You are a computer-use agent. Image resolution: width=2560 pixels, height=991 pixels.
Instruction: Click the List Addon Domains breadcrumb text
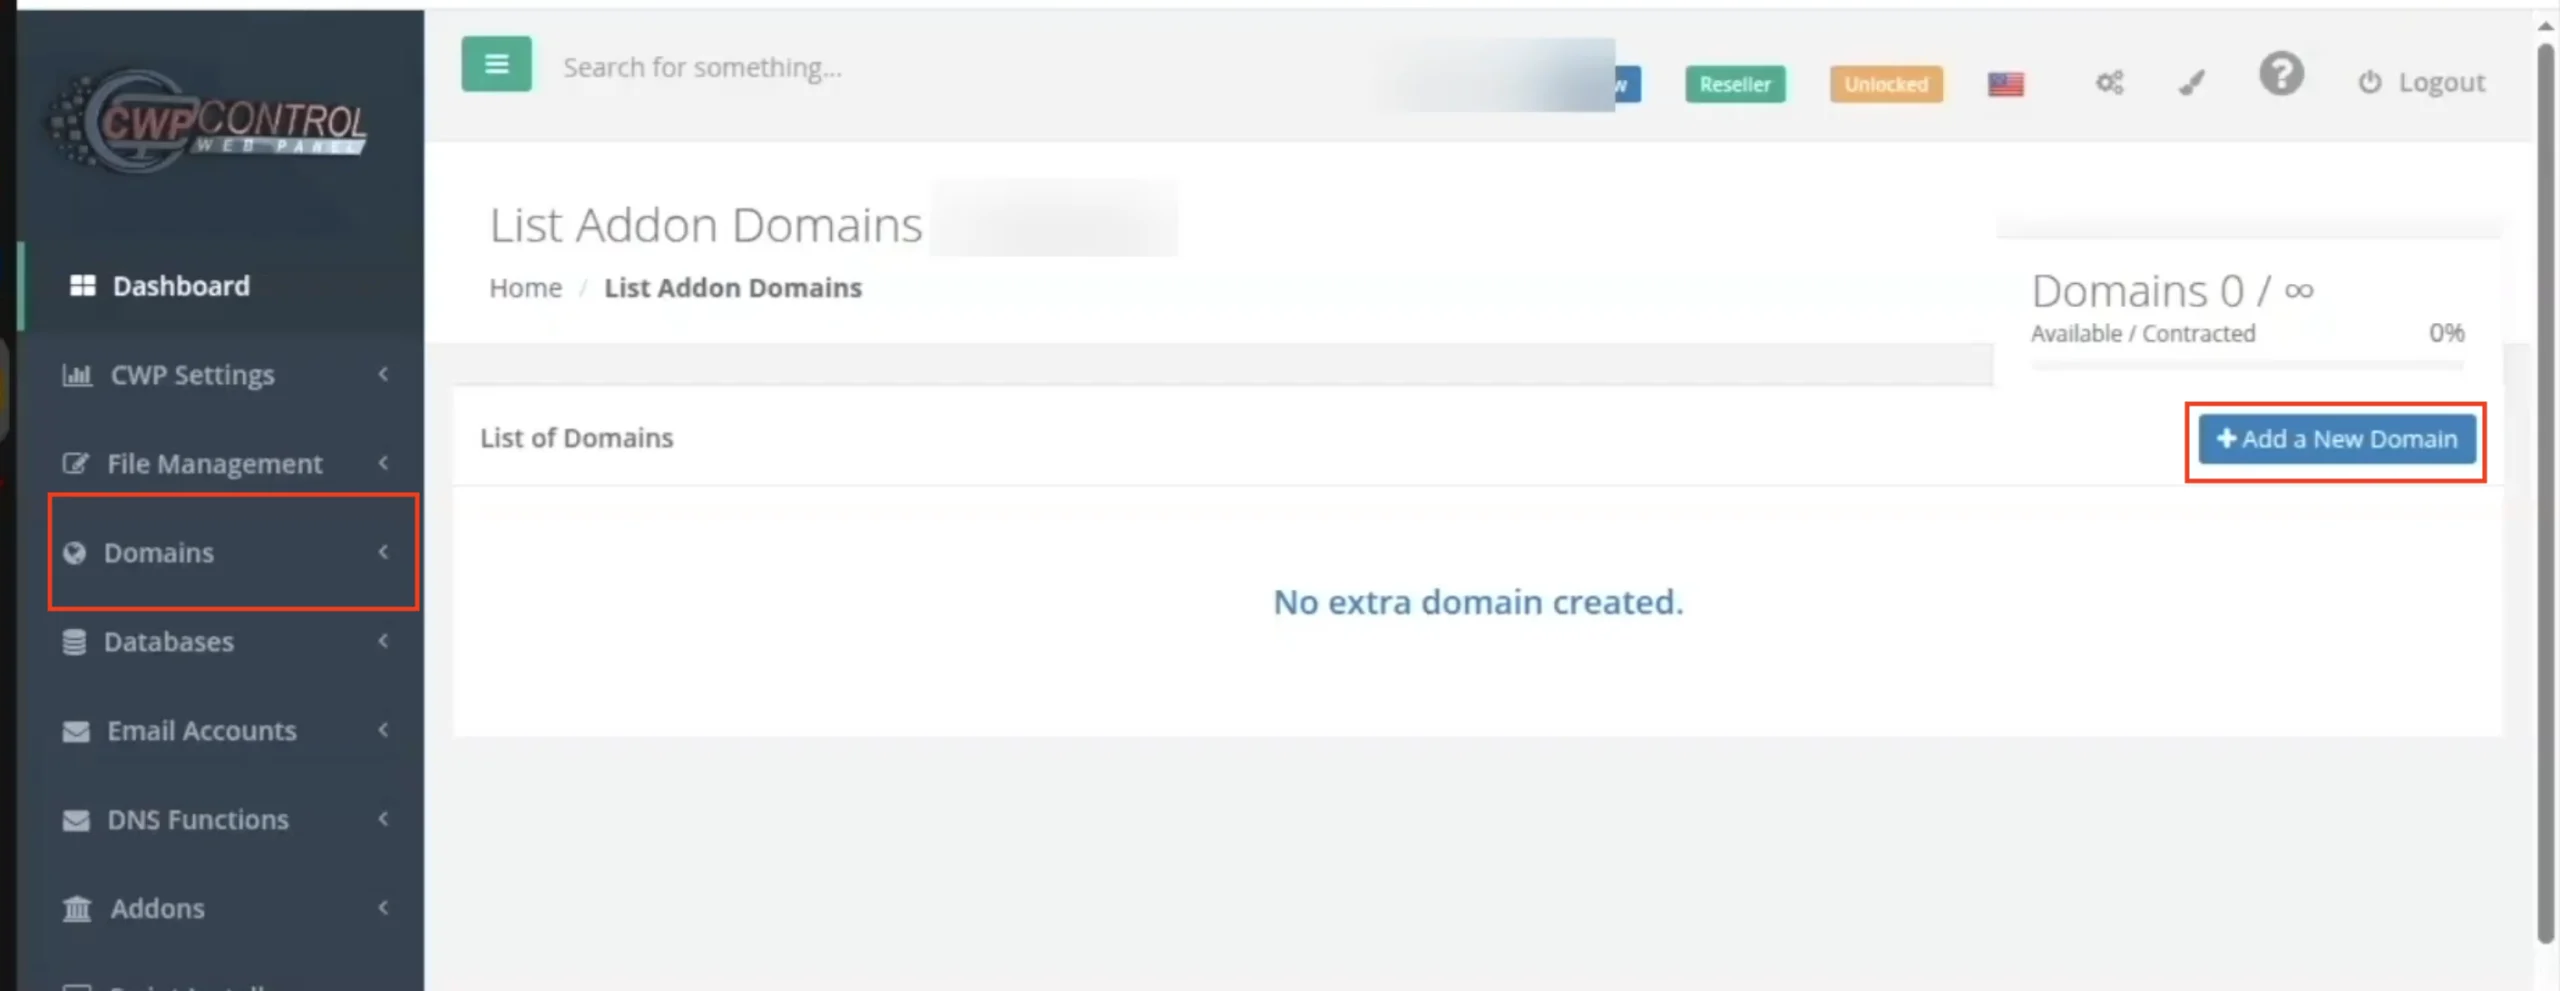click(733, 288)
